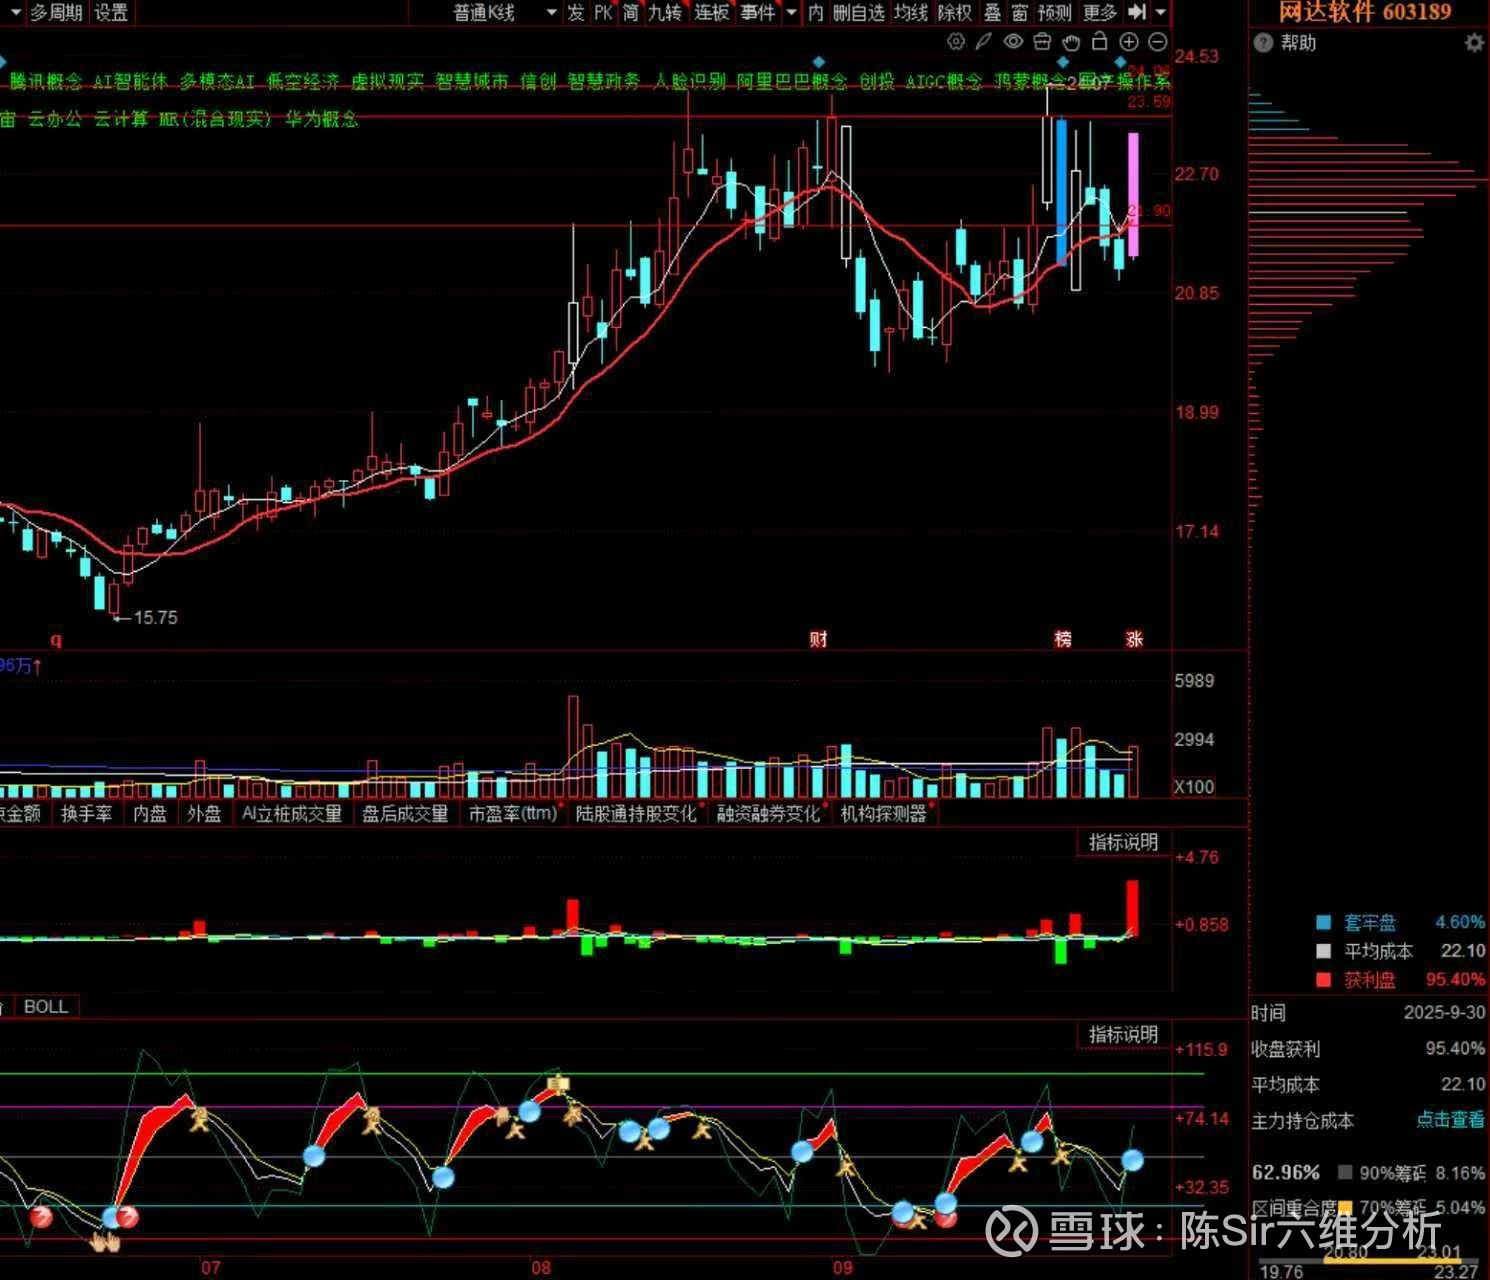The width and height of the screenshot is (1490, 1280).
Task: Switch to the 市盈率(ttm) tab
Action: [513, 814]
